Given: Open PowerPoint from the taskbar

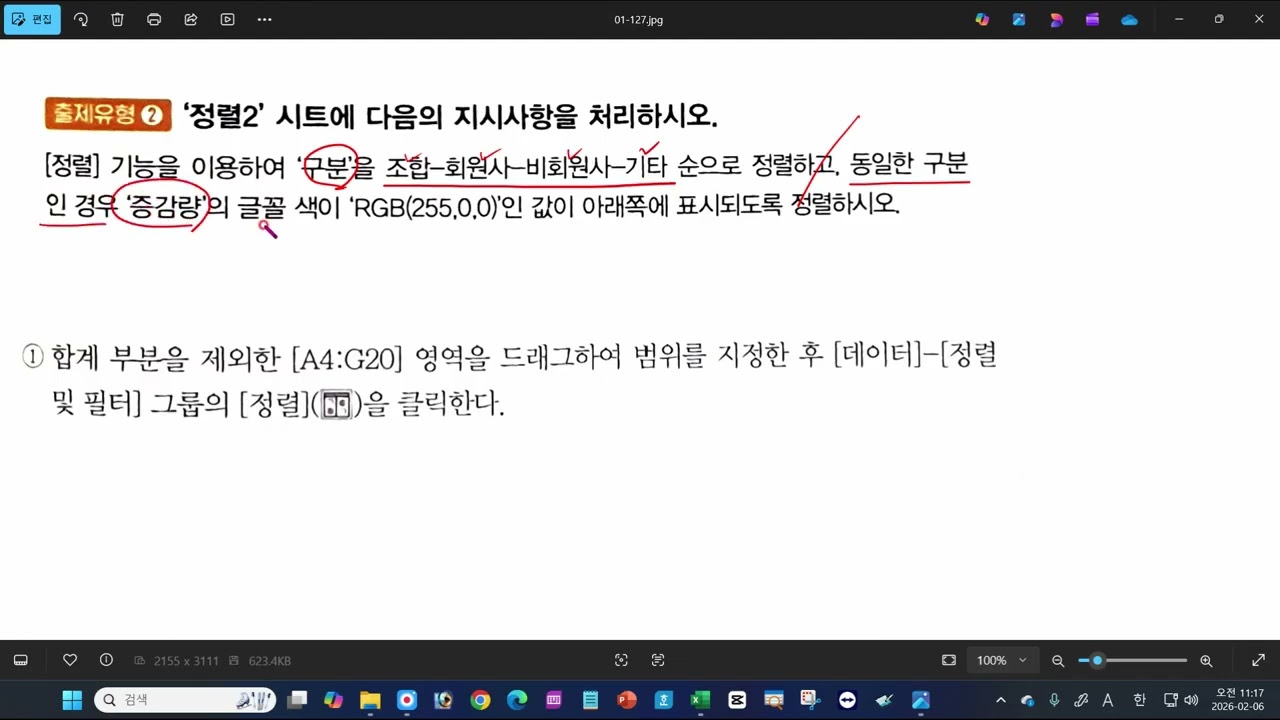Looking at the screenshot, I should coord(627,700).
